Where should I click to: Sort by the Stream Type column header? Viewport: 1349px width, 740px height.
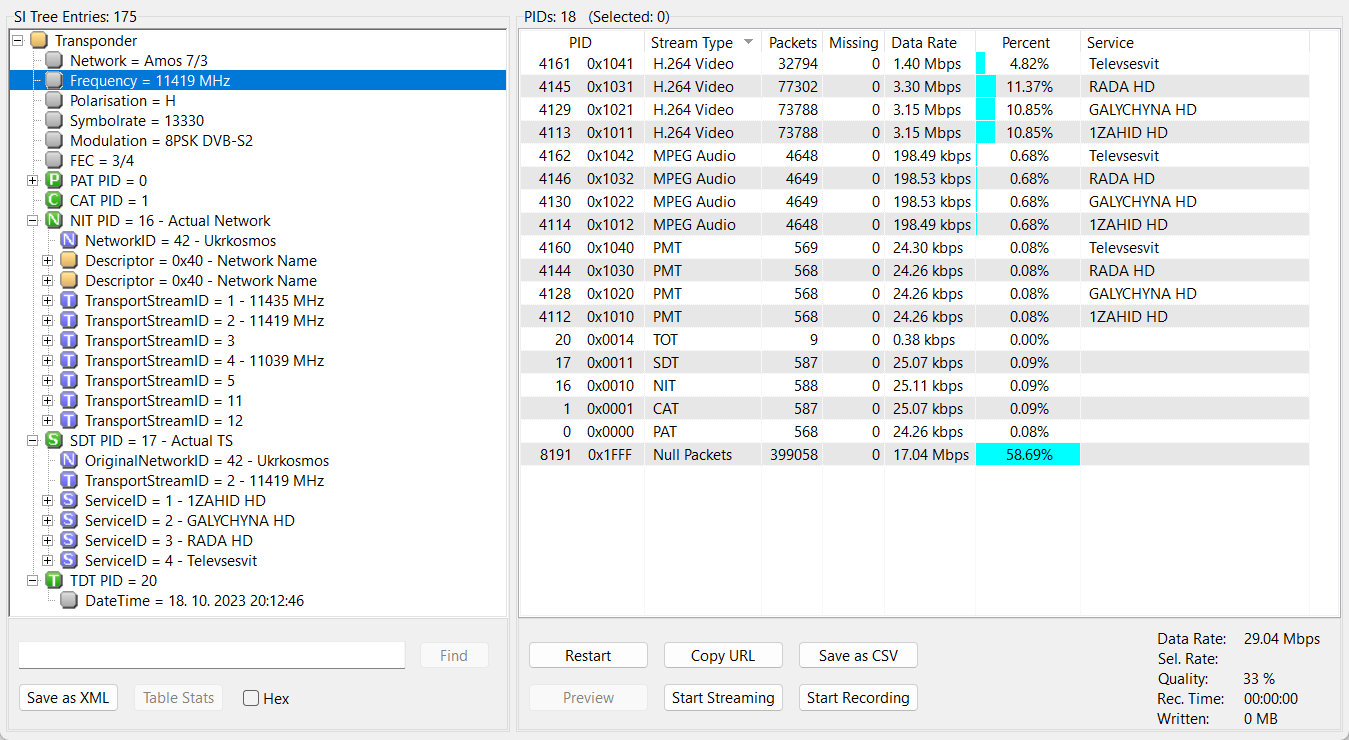click(703, 43)
